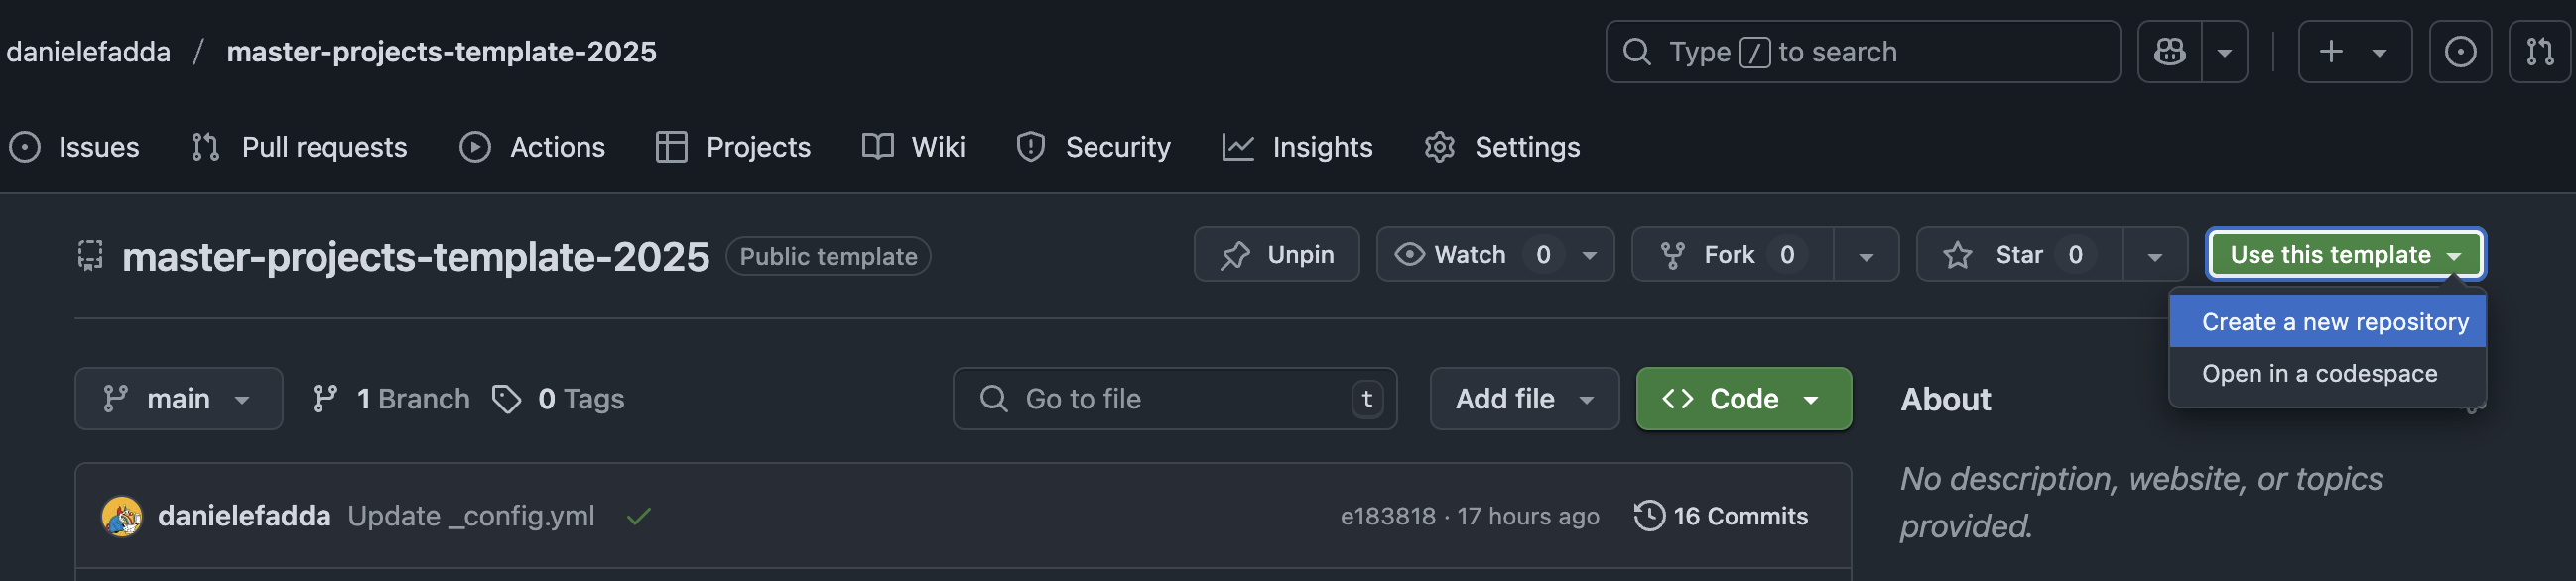Open the Add file dropdown
Image resolution: width=2576 pixels, height=581 pixels.
pyautogui.click(x=1523, y=399)
